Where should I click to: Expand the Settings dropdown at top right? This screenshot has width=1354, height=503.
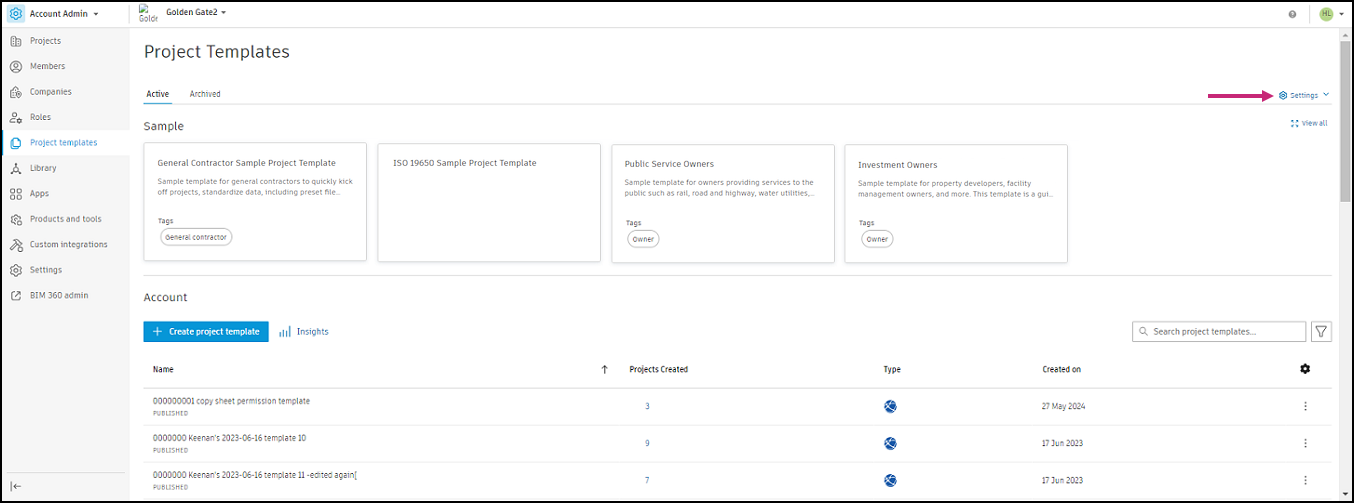point(1304,95)
